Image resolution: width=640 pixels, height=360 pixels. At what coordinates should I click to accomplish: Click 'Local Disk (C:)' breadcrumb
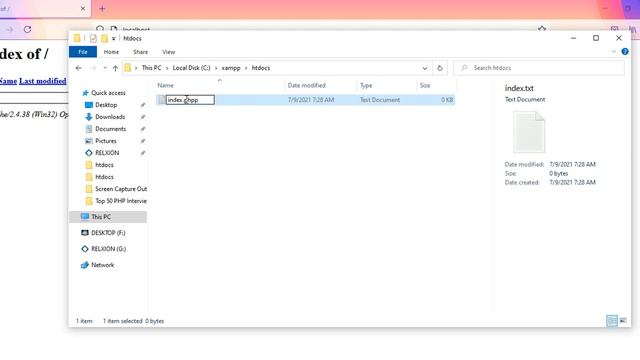(x=191, y=68)
